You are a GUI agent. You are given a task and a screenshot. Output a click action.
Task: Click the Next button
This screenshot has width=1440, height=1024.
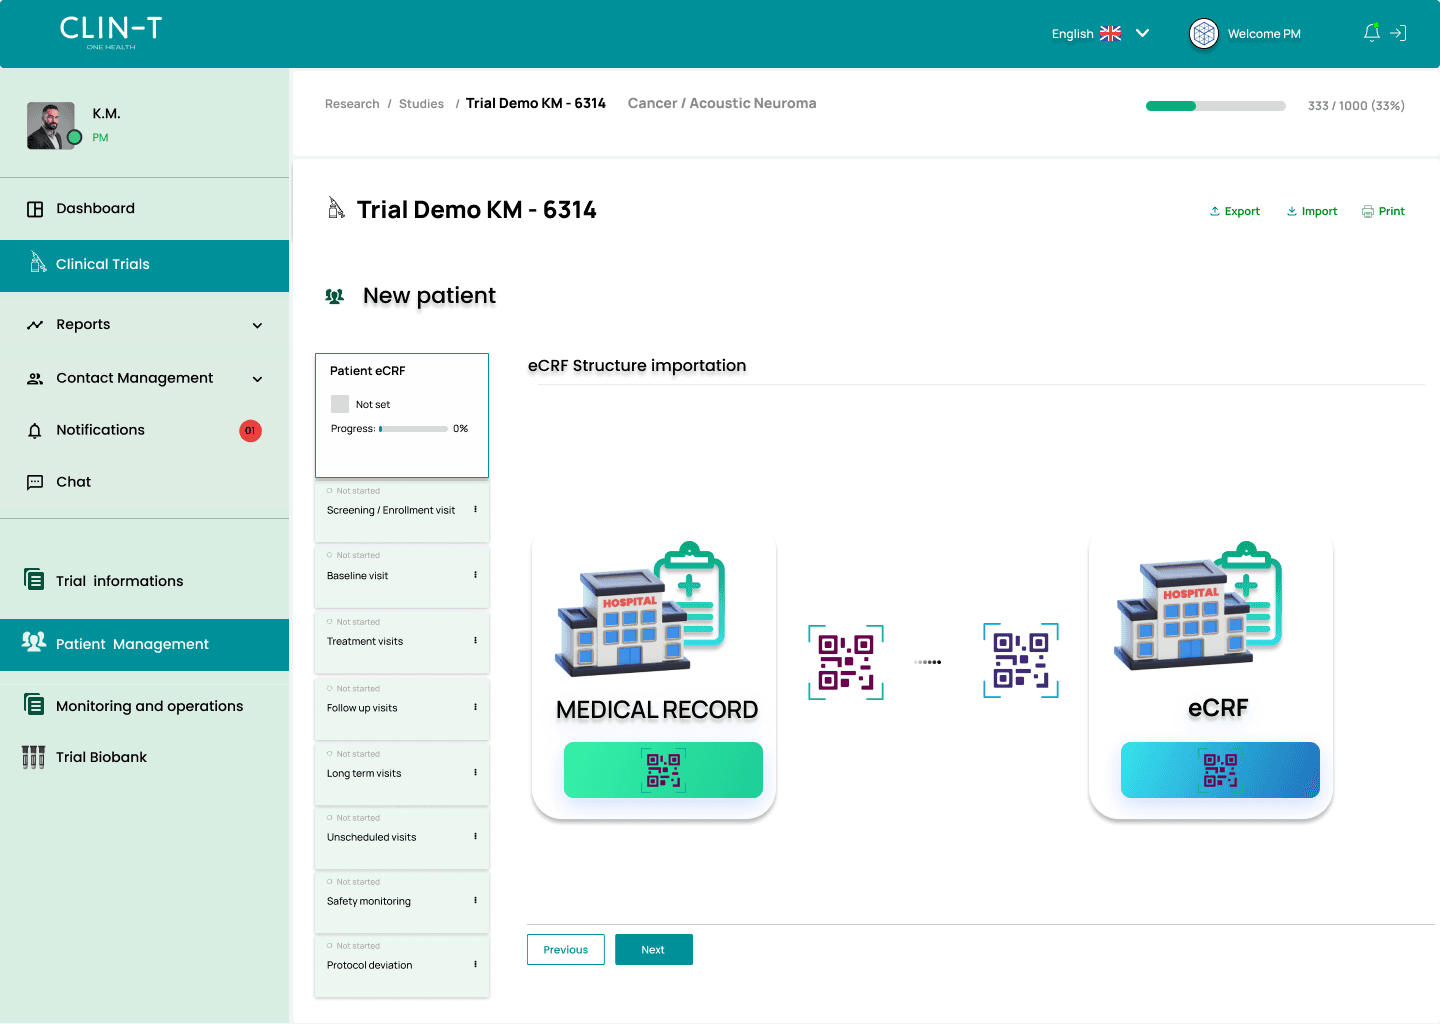pos(654,949)
